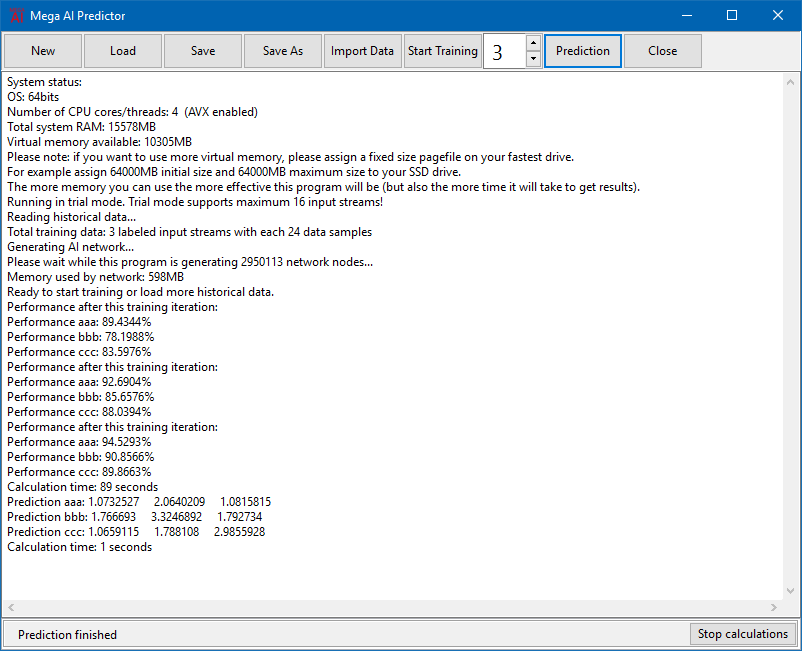Increase iteration count with up spinner arrow
Viewport: 802px width, 651px height.
pos(533,43)
